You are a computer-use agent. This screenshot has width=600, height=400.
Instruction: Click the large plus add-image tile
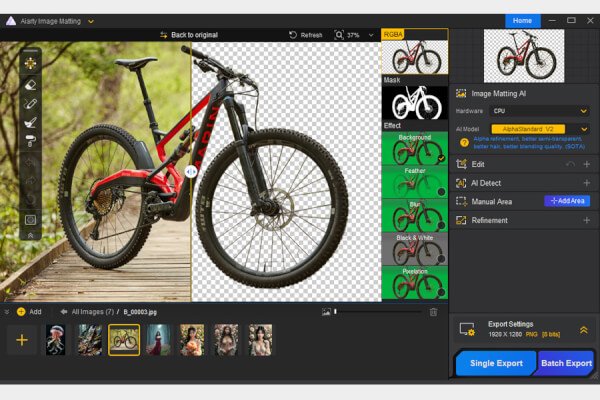point(22,340)
